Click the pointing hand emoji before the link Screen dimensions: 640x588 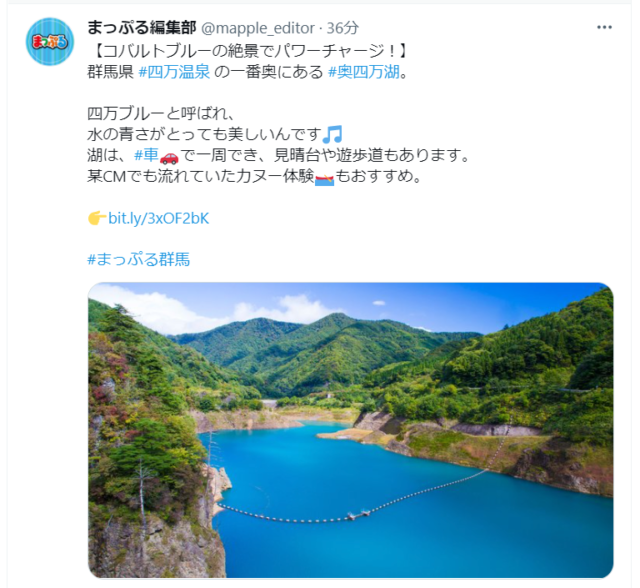97,219
